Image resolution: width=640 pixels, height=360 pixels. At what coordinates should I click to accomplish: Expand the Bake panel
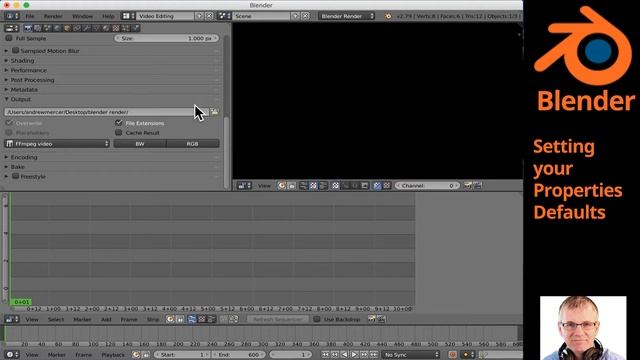(18, 167)
